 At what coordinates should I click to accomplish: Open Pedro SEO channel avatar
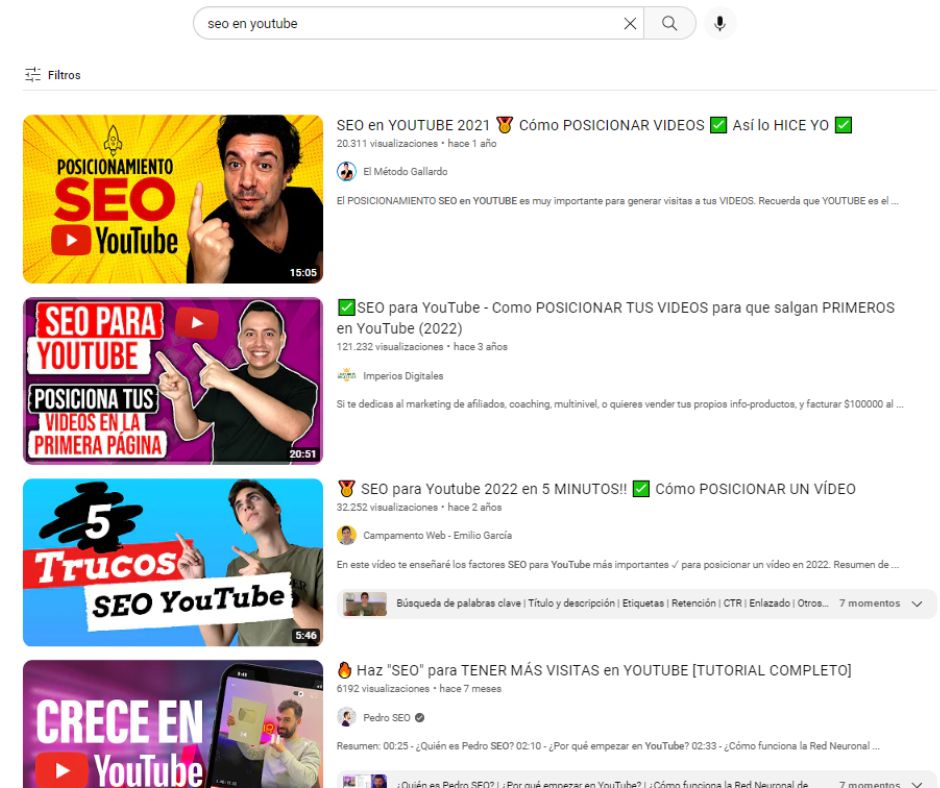[x=345, y=717]
